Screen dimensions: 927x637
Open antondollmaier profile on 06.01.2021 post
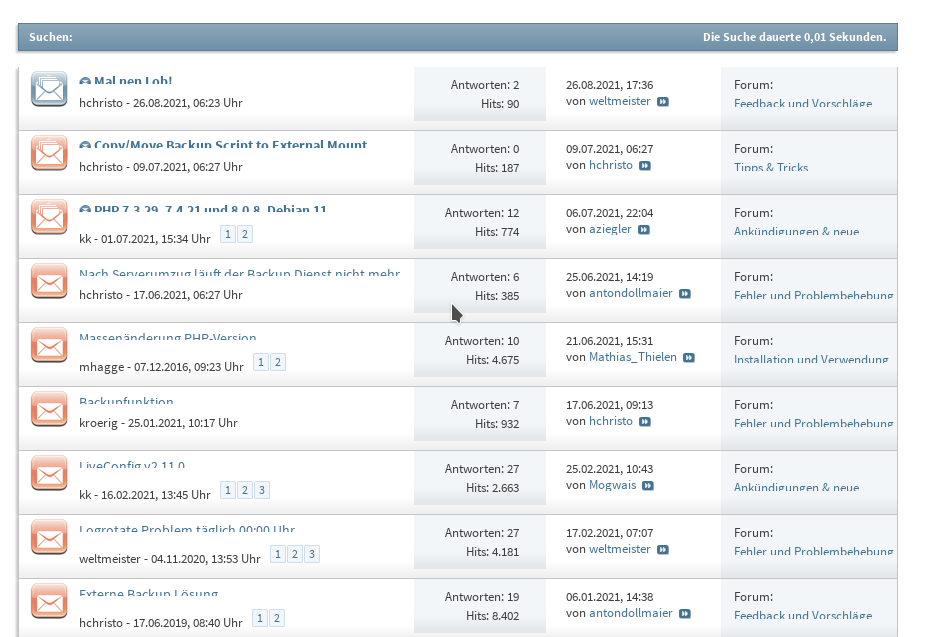pyautogui.click(x=631, y=613)
